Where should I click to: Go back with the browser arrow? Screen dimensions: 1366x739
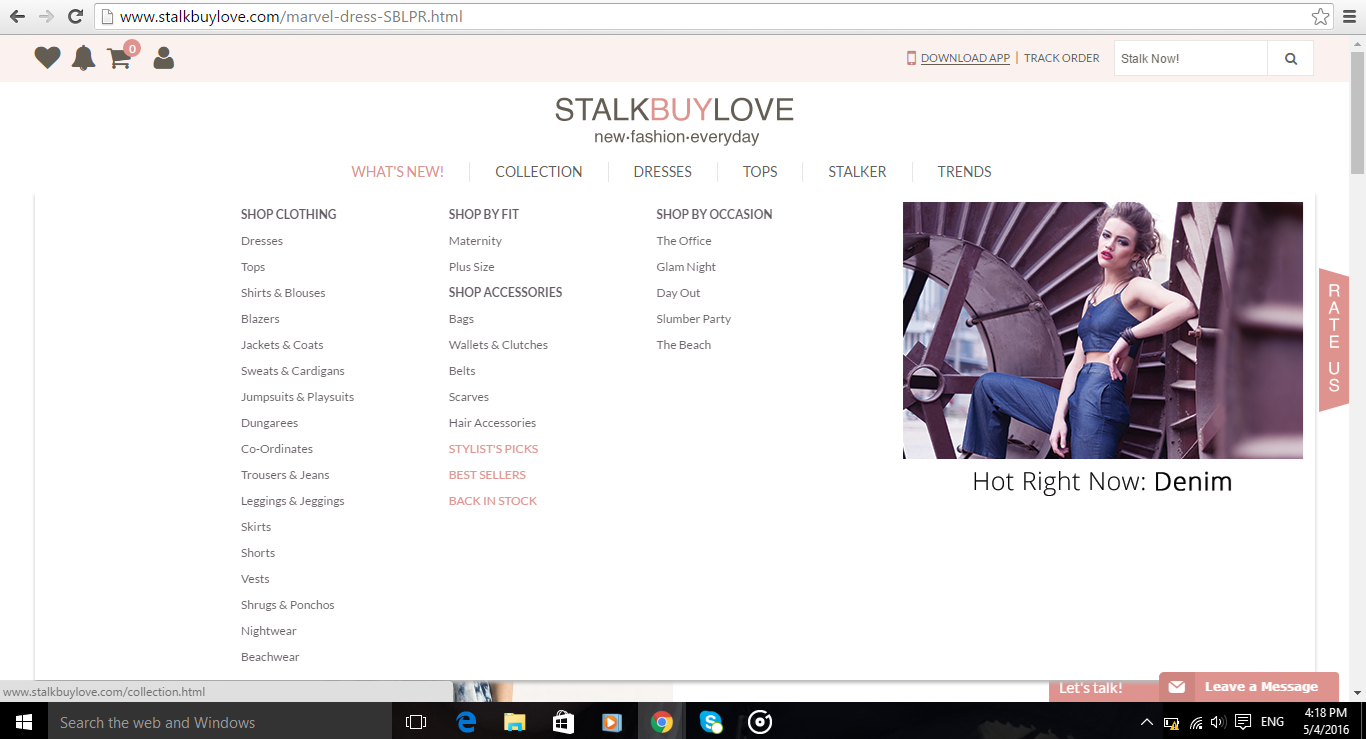(17, 16)
